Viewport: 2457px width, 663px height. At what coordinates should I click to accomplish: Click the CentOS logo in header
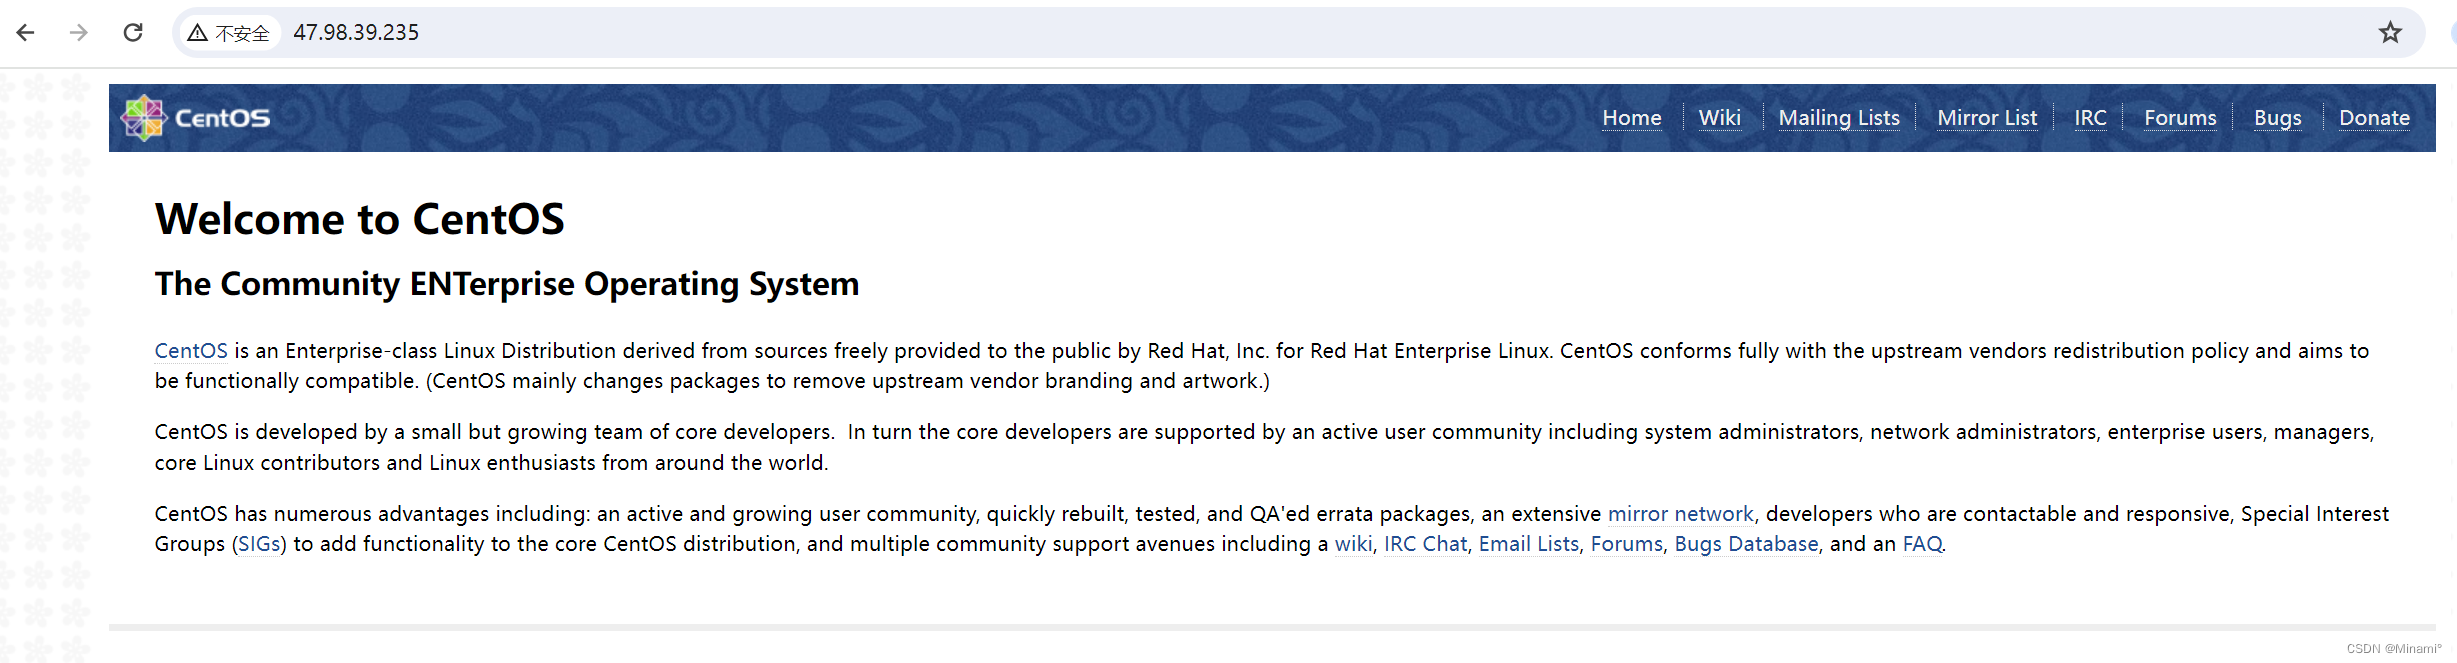coord(196,118)
